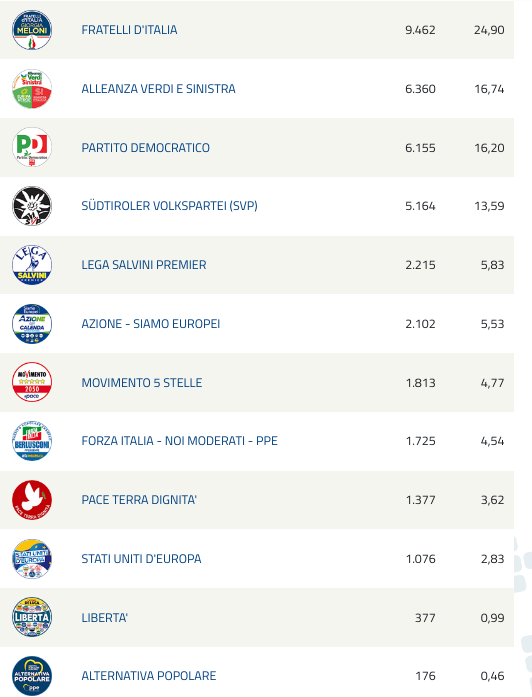This screenshot has width=532, height=697.
Task: Click the Alleanza Verdi e Sinistra logo
Action: coord(32,88)
